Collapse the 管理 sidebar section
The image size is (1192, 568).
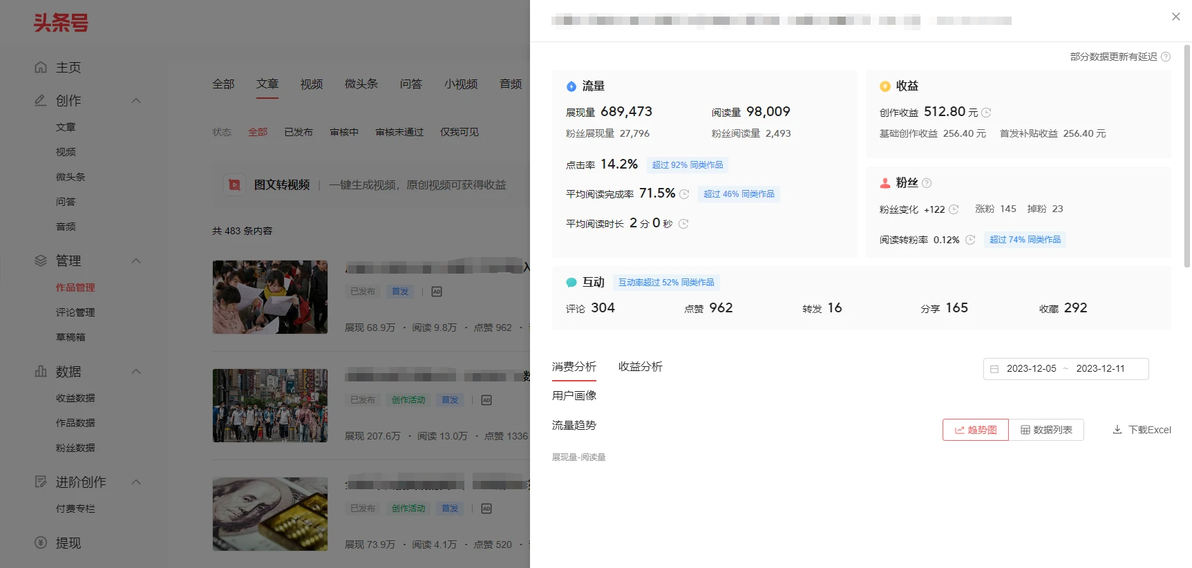point(136,261)
